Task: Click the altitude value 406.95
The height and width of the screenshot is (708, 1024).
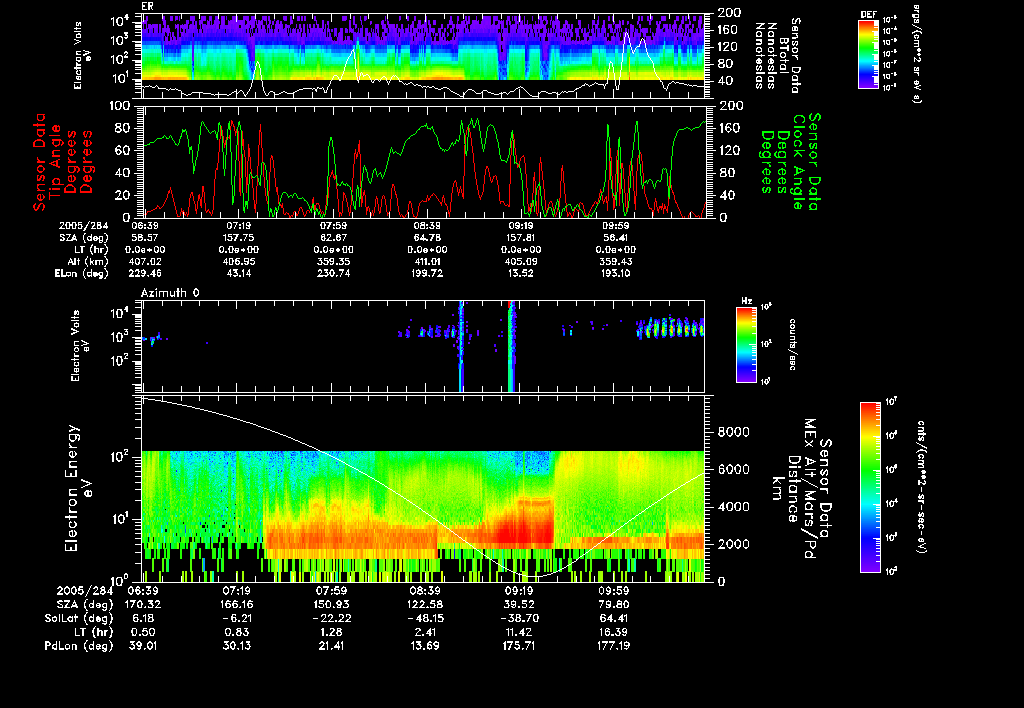Action: click(240, 261)
